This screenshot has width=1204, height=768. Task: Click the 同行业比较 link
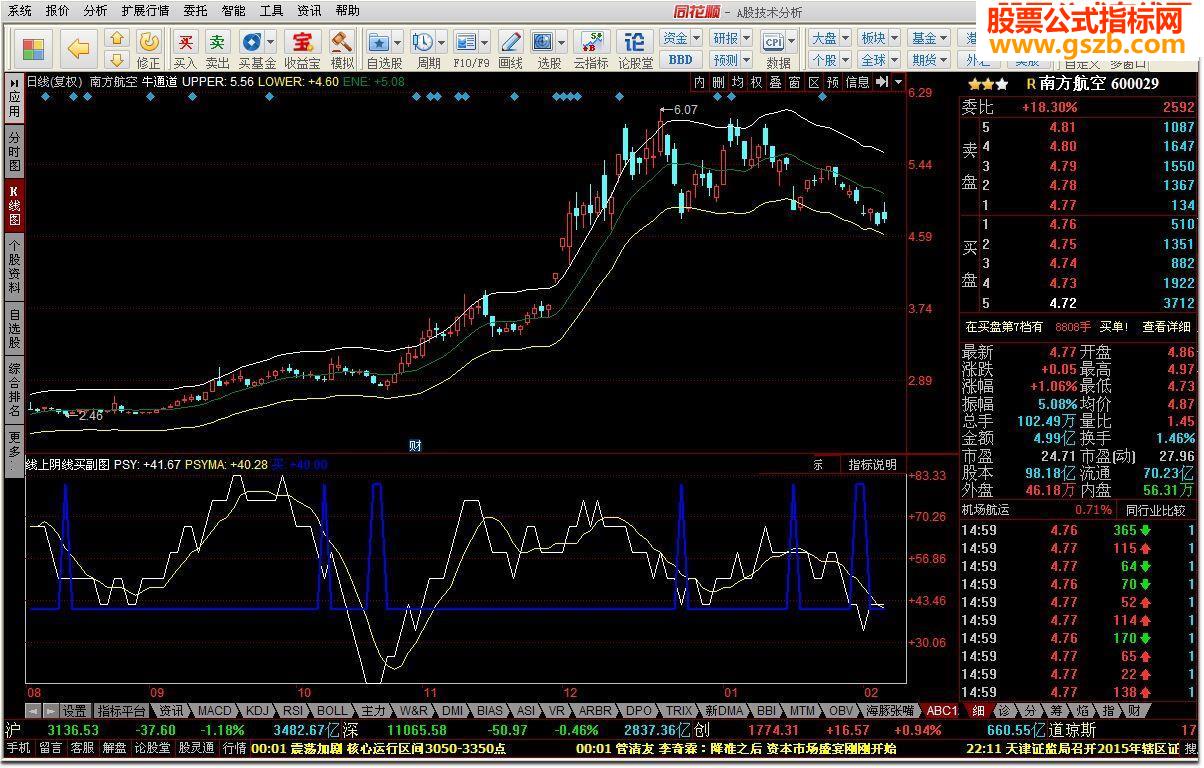(x=1155, y=510)
